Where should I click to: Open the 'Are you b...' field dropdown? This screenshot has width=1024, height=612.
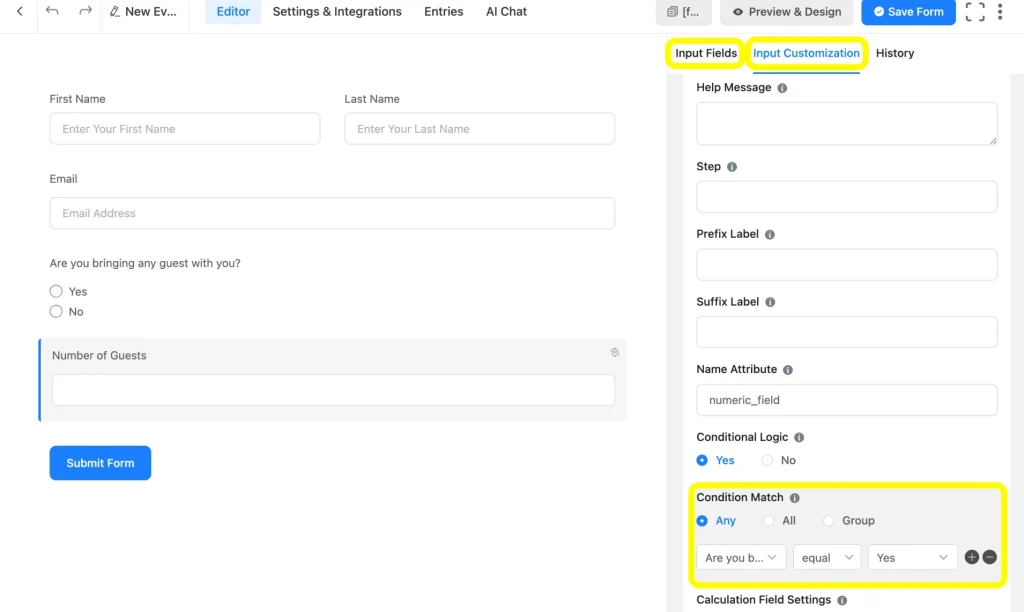[741, 557]
